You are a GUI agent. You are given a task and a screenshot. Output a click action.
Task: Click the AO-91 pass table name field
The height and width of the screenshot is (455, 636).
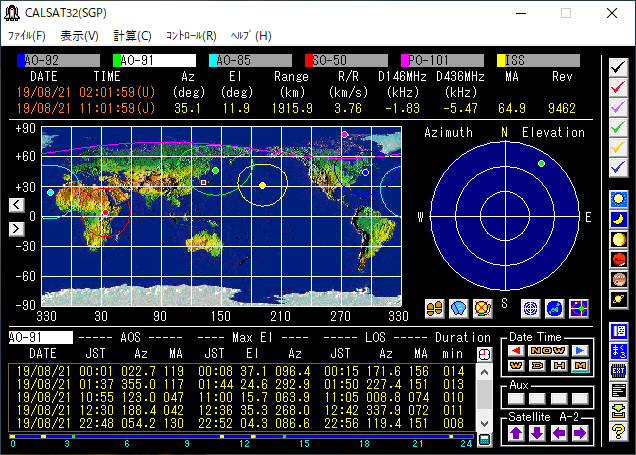(x=41, y=337)
